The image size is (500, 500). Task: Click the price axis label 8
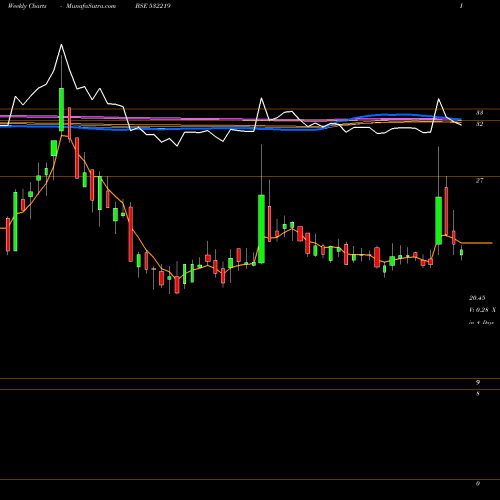(x=478, y=394)
